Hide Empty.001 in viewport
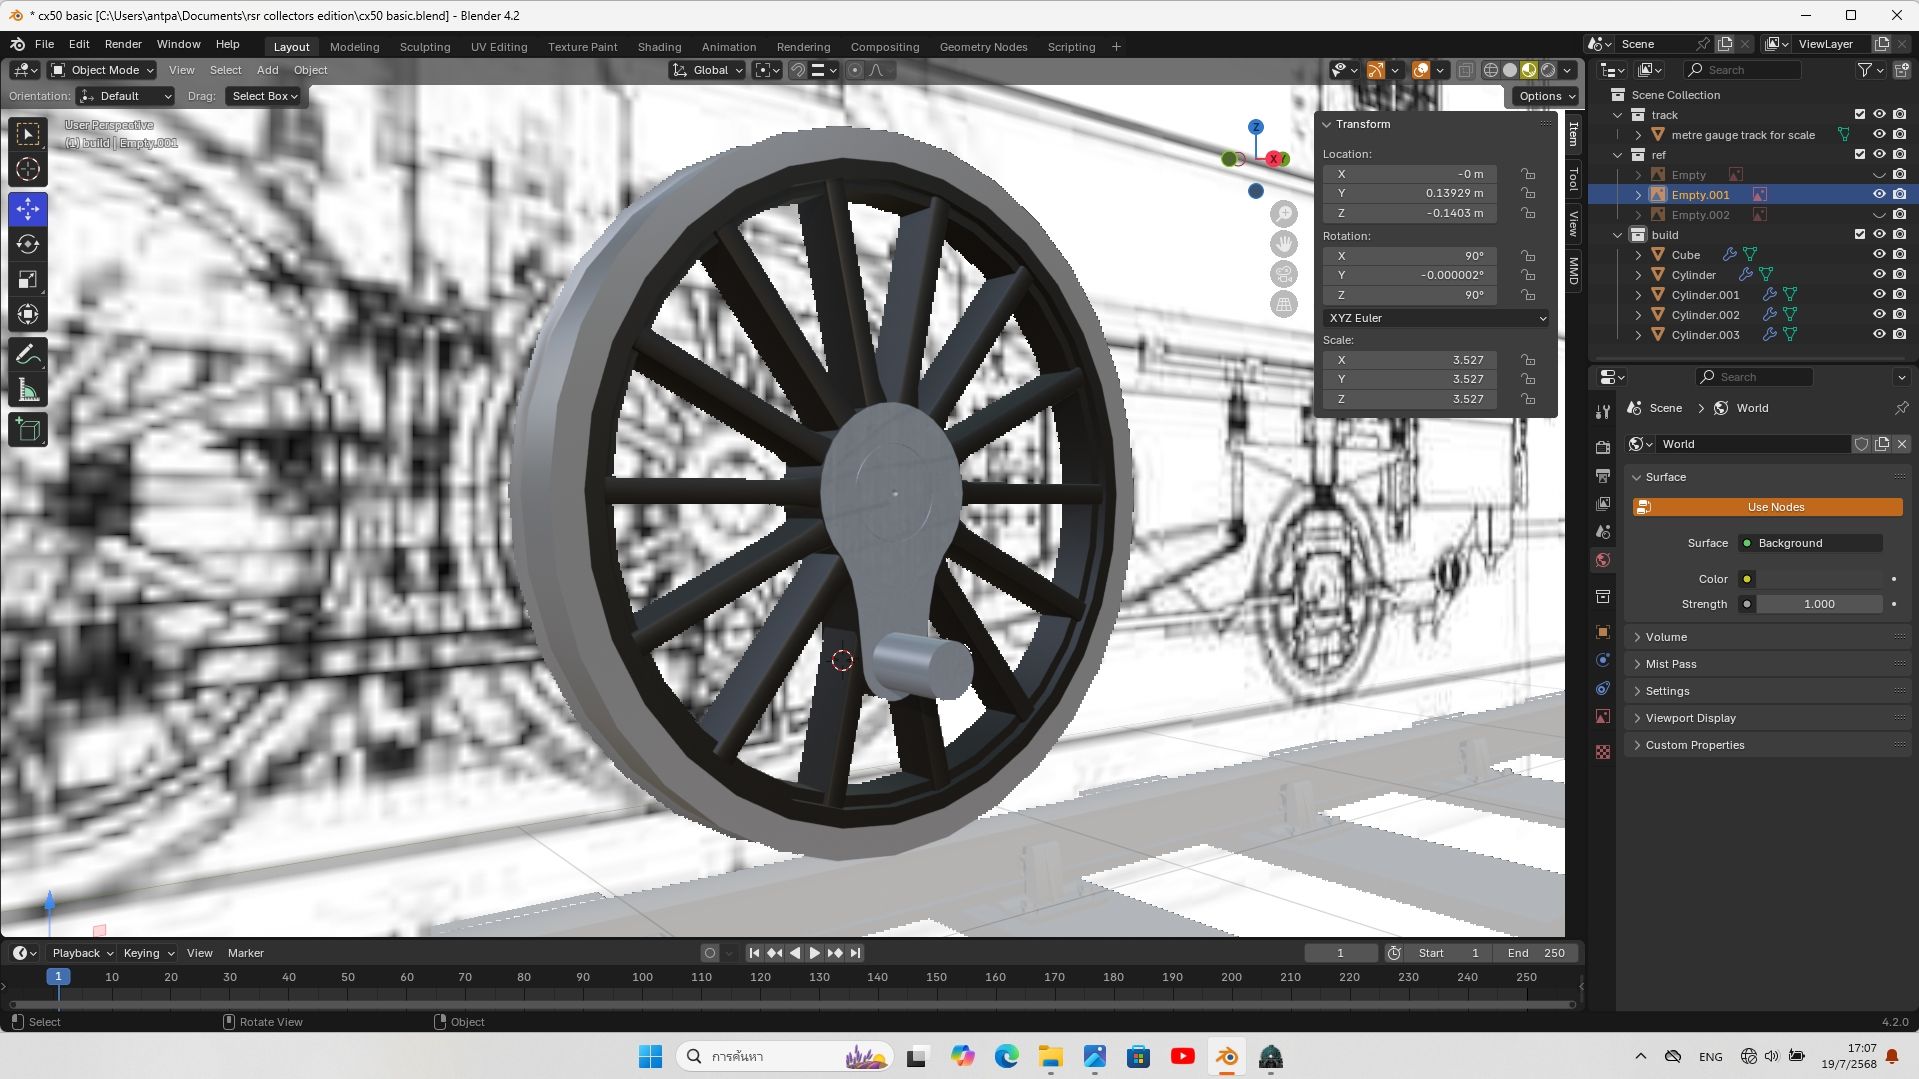The height and width of the screenshot is (1079, 1919). (x=1879, y=194)
